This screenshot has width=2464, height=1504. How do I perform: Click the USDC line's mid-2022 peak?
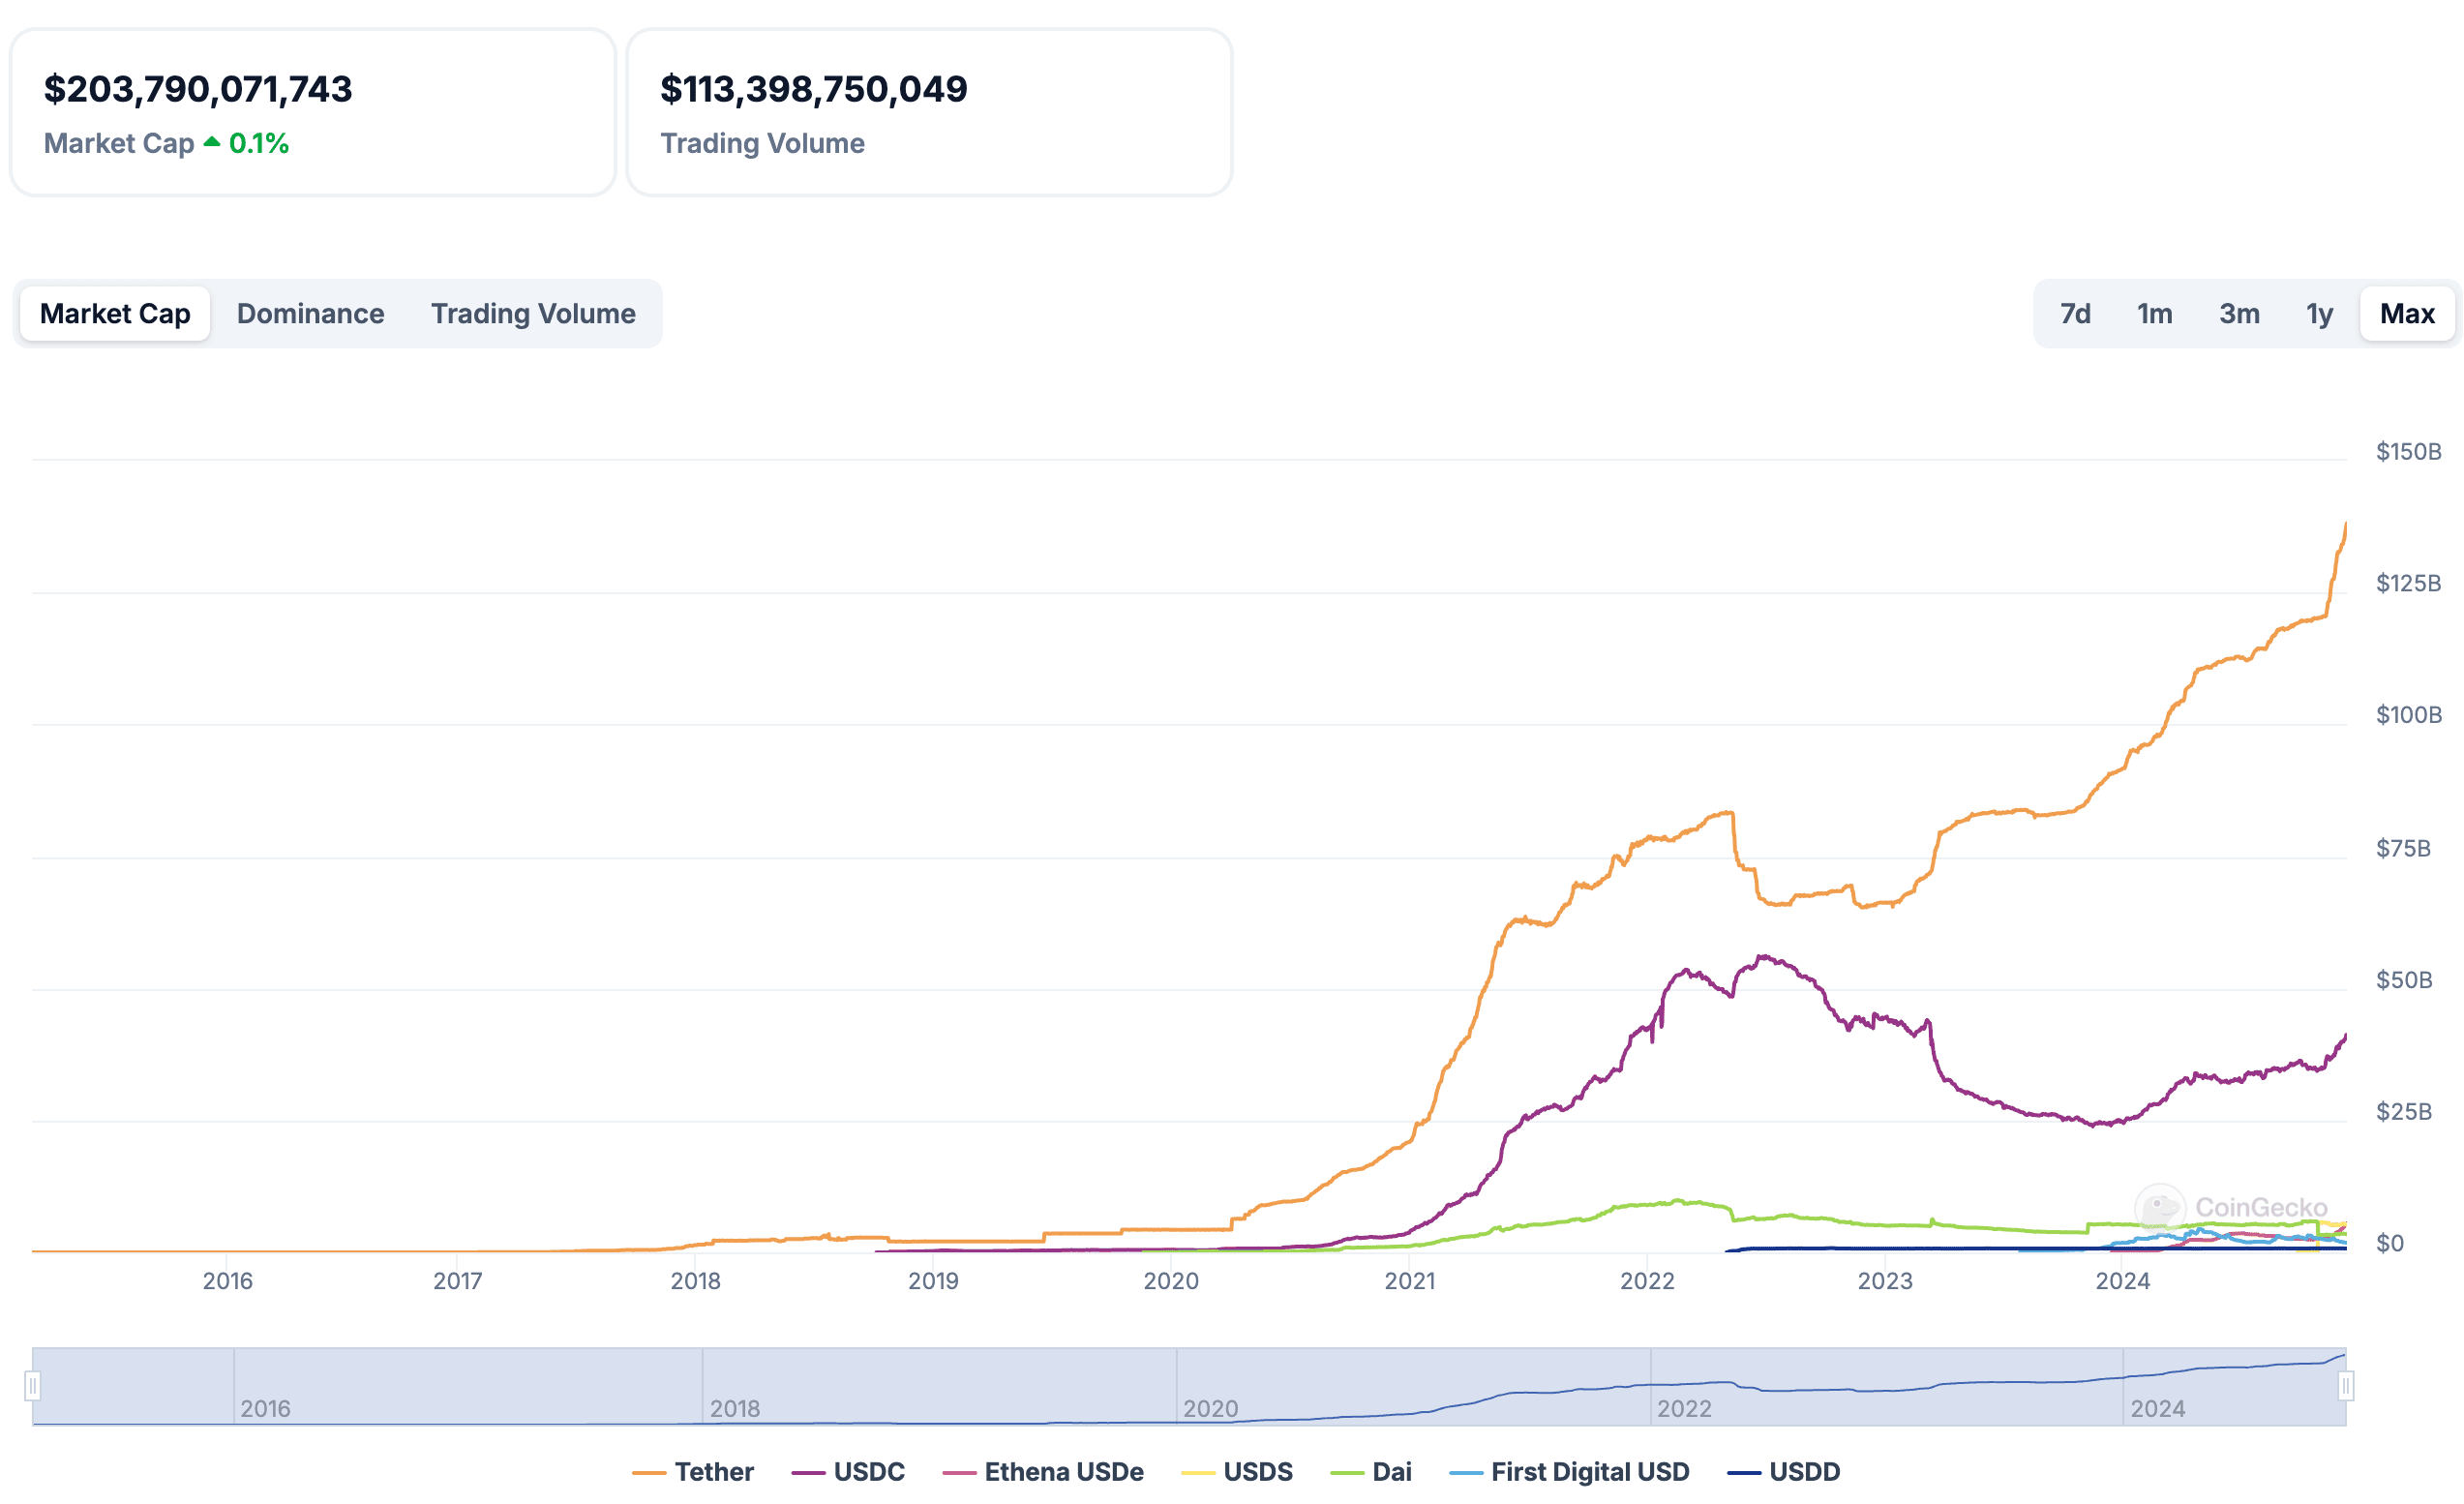pos(1762,957)
